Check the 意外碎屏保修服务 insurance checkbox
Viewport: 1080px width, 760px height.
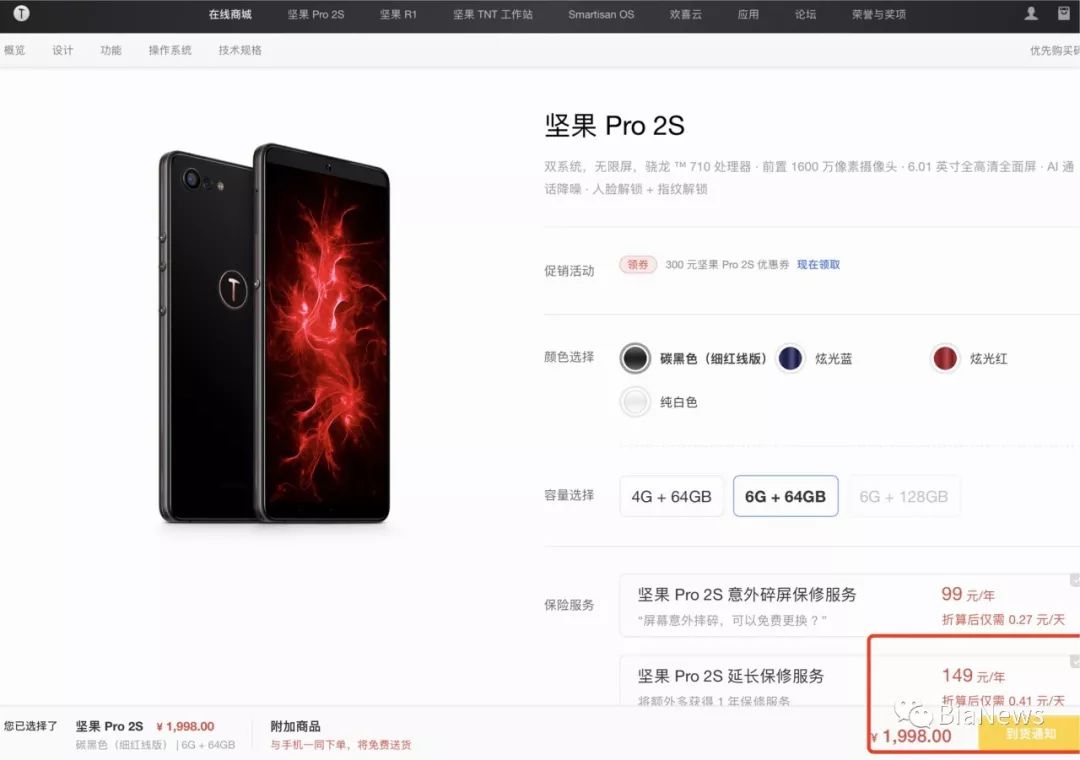coord(1074,581)
